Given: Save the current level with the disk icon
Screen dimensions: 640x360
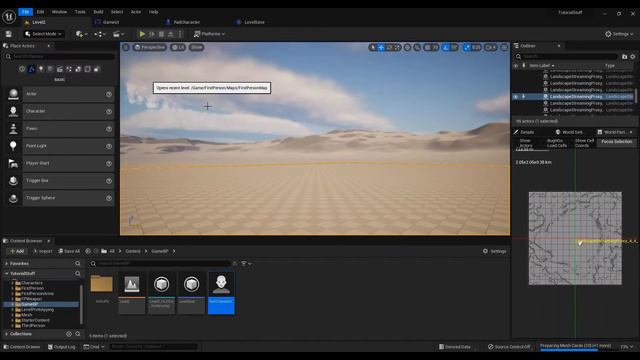Looking at the screenshot, I should [x=9, y=34].
